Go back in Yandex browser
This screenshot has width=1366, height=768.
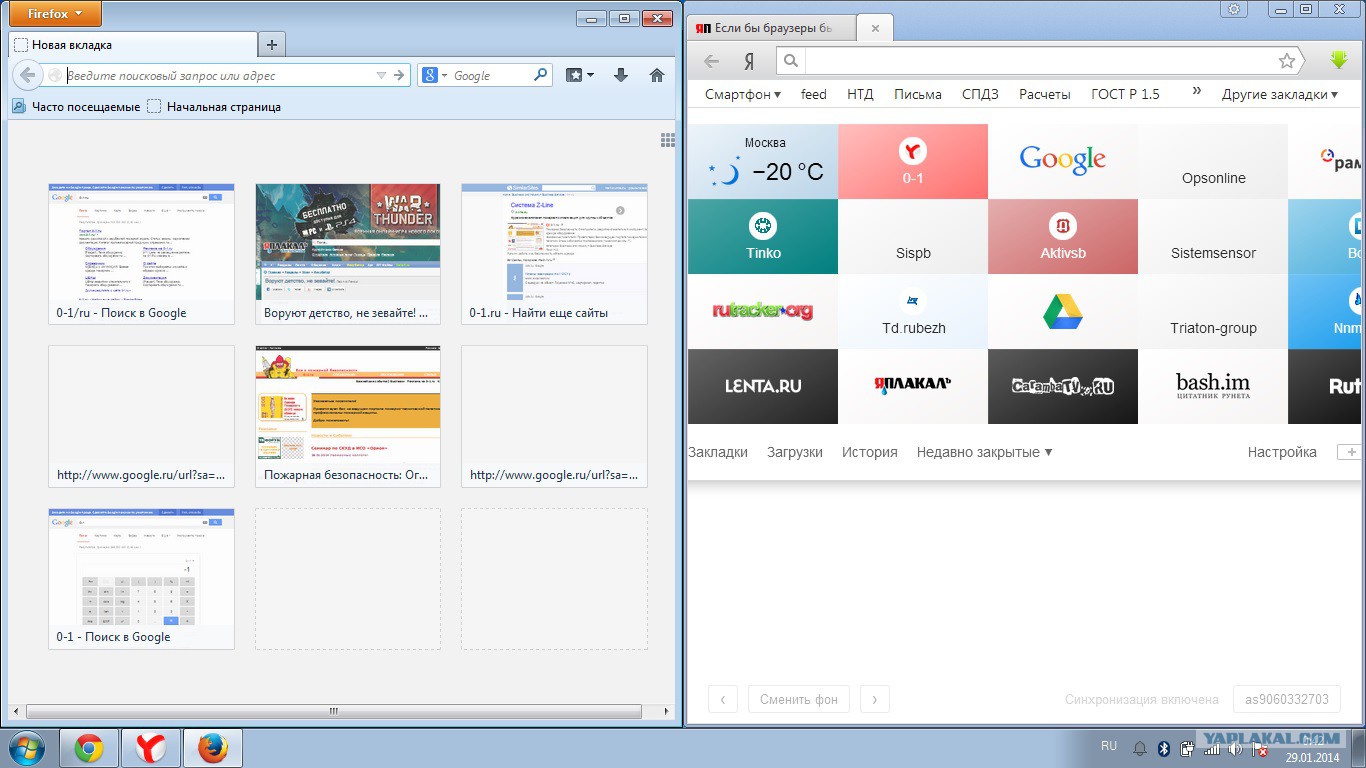click(711, 61)
